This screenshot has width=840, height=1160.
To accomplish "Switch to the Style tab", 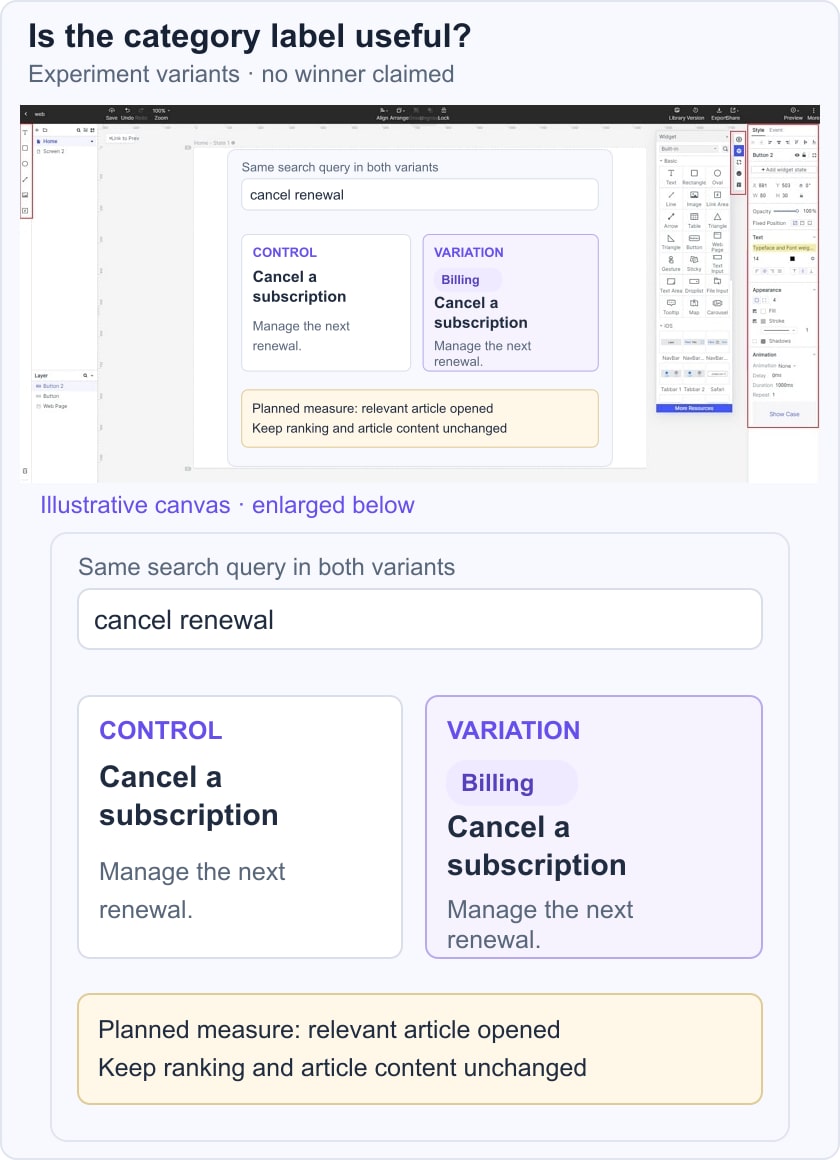I will pos(758,130).
